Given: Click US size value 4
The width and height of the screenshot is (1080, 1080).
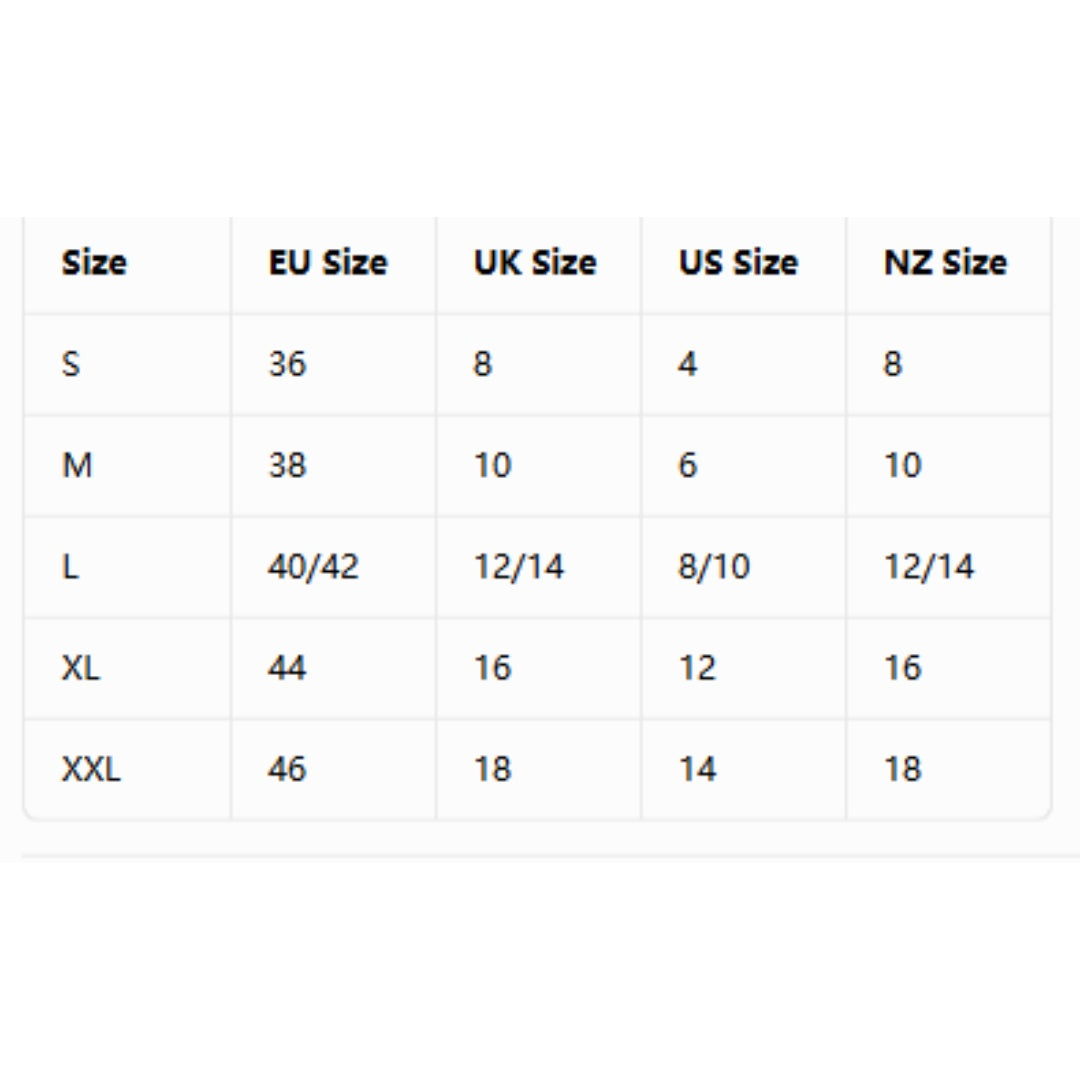Looking at the screenshot, I should tap(688, 364).
